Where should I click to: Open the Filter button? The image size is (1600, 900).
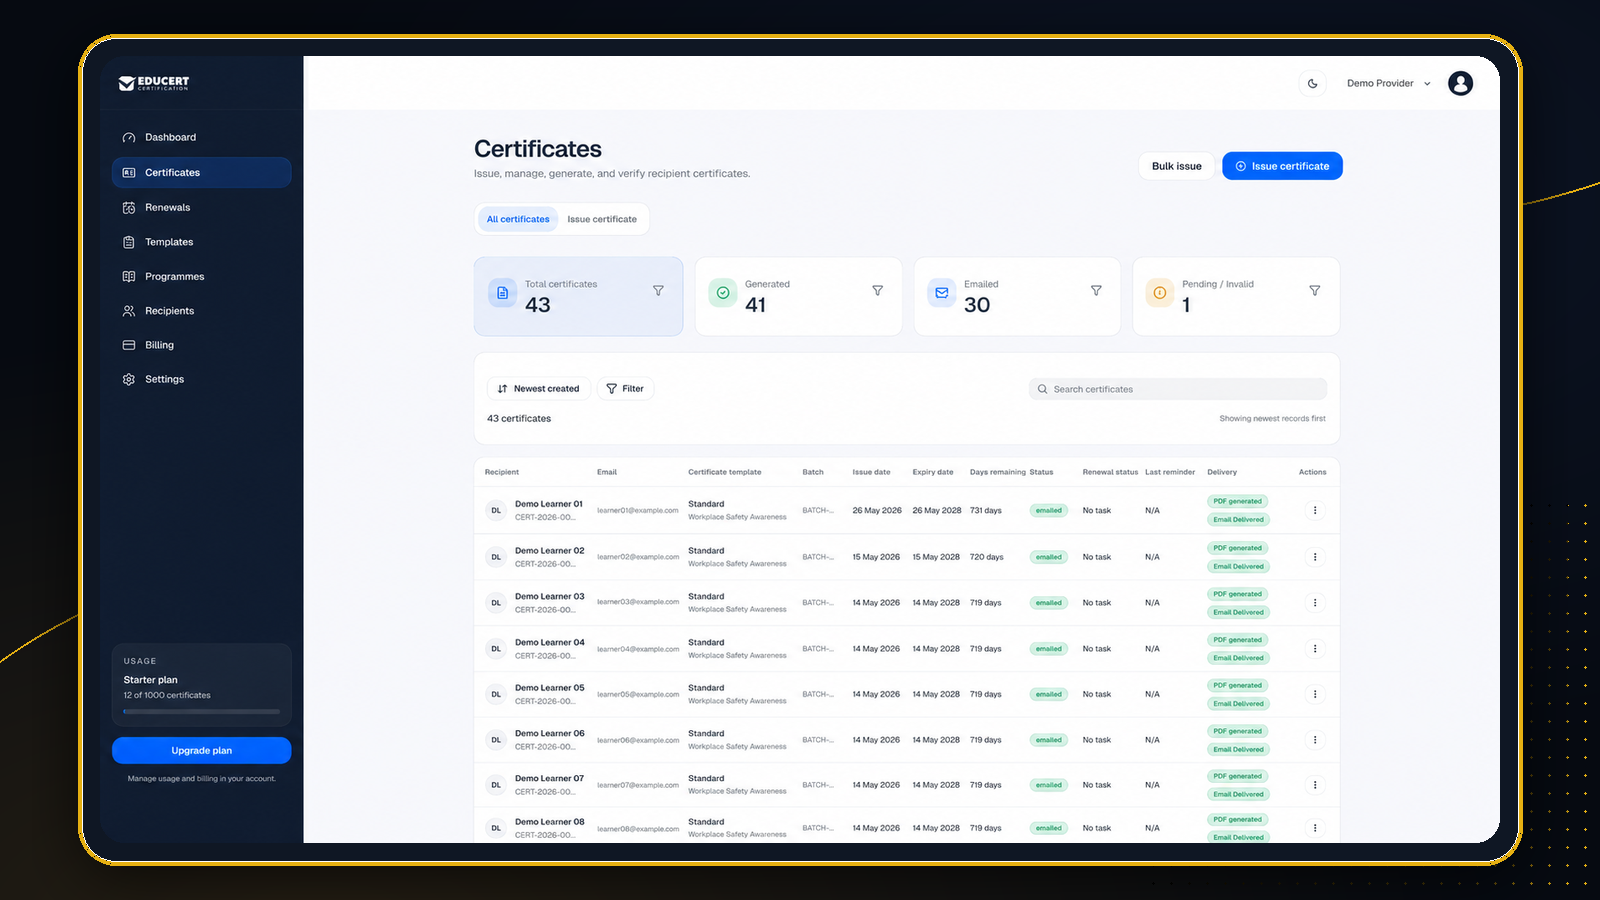(626, 389)
